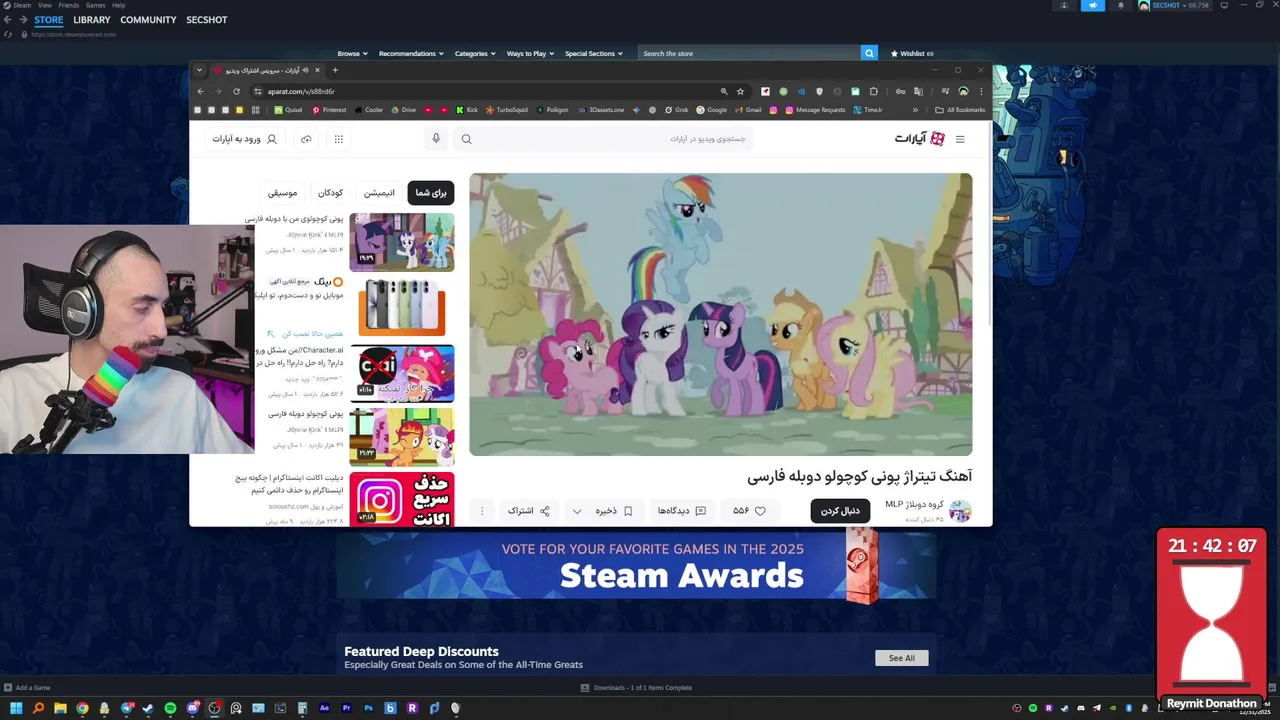Open the Steam Wishlist button
This screenshot has height=720, width=1280.
pos(911,53)
